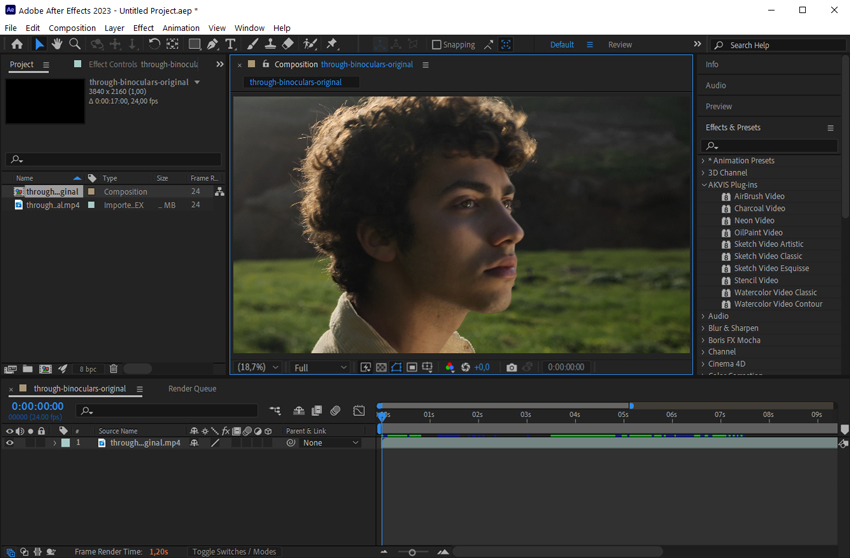Open the Animation menu
Screen dimensions: 850x558
(181, 28)
